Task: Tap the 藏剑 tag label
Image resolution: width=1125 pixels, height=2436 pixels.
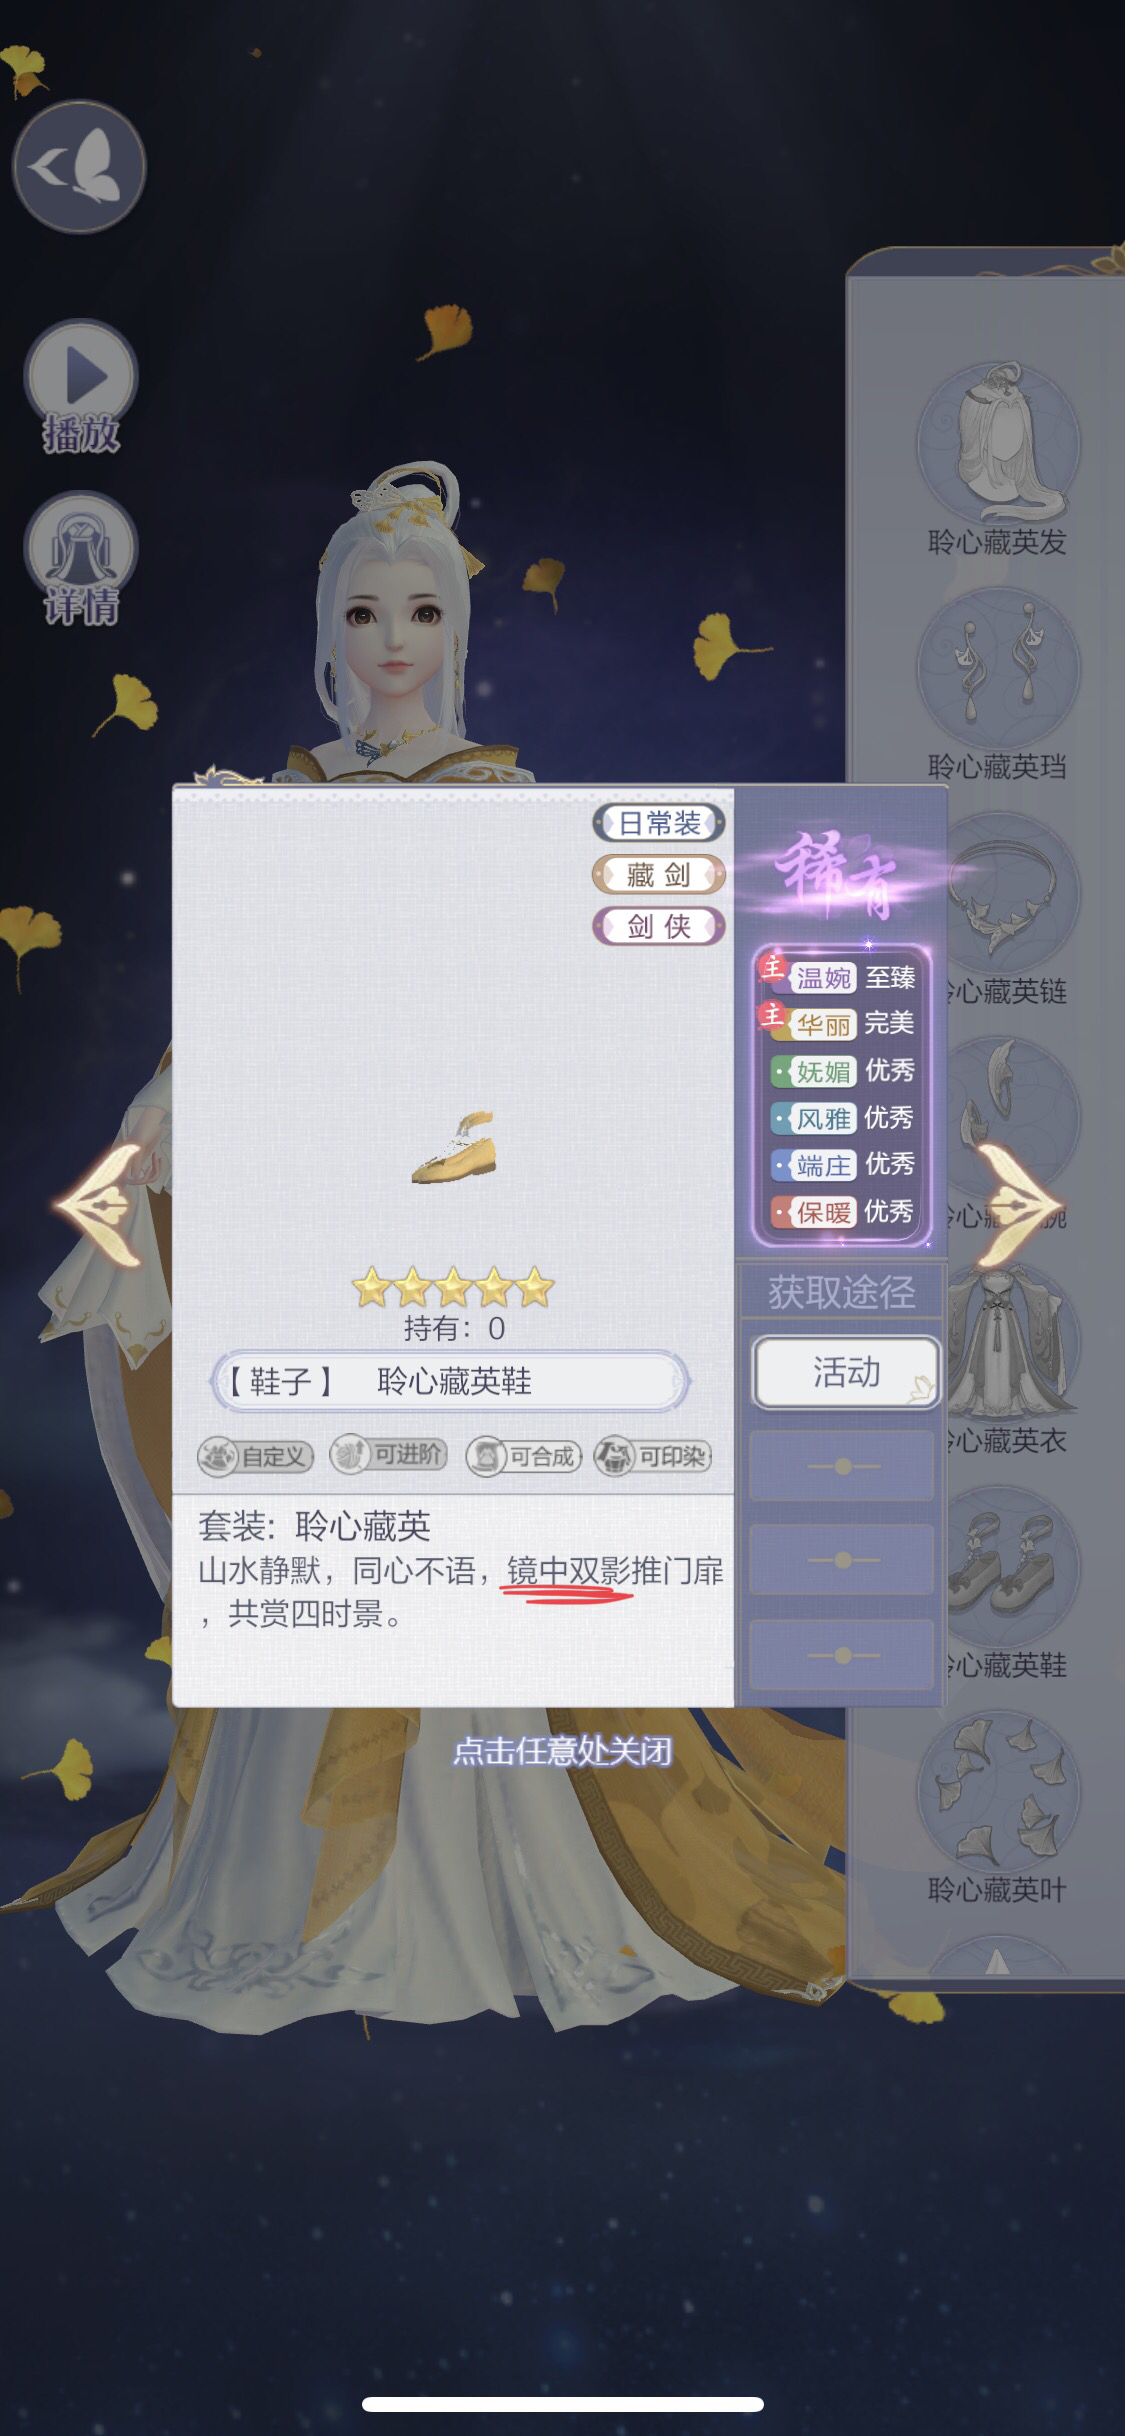Action: tap(659, 875)
